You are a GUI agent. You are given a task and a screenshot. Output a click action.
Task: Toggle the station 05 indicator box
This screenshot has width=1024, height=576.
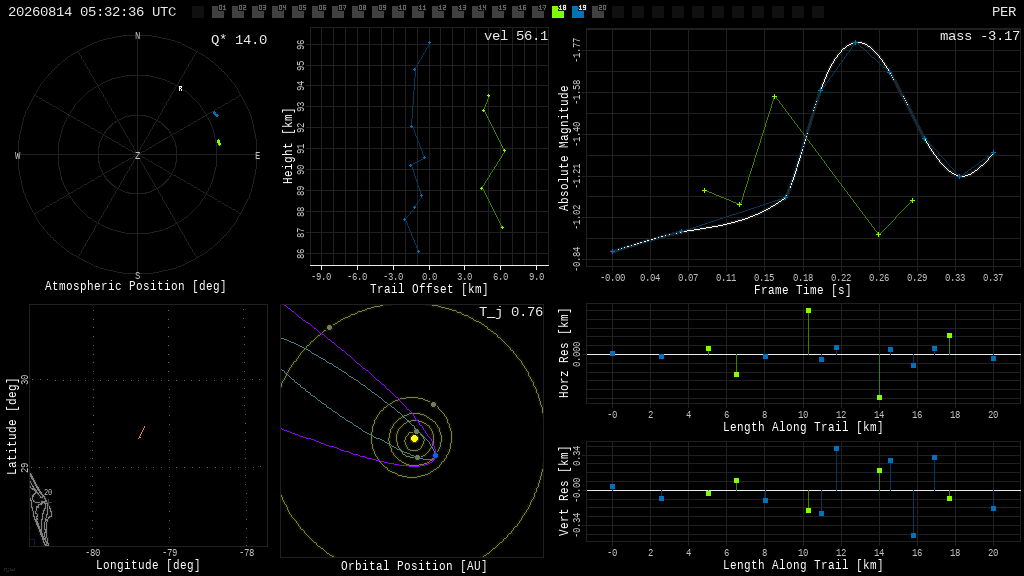point(298,12)
